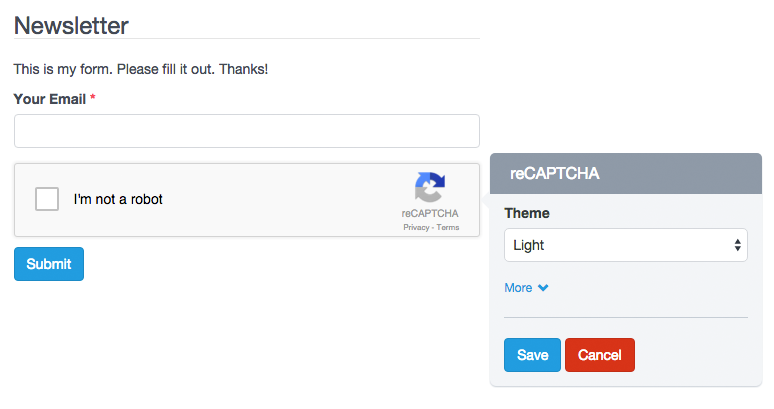
Task: Check the "I'm not a robot" checkbox
Action: click(47, 199)
